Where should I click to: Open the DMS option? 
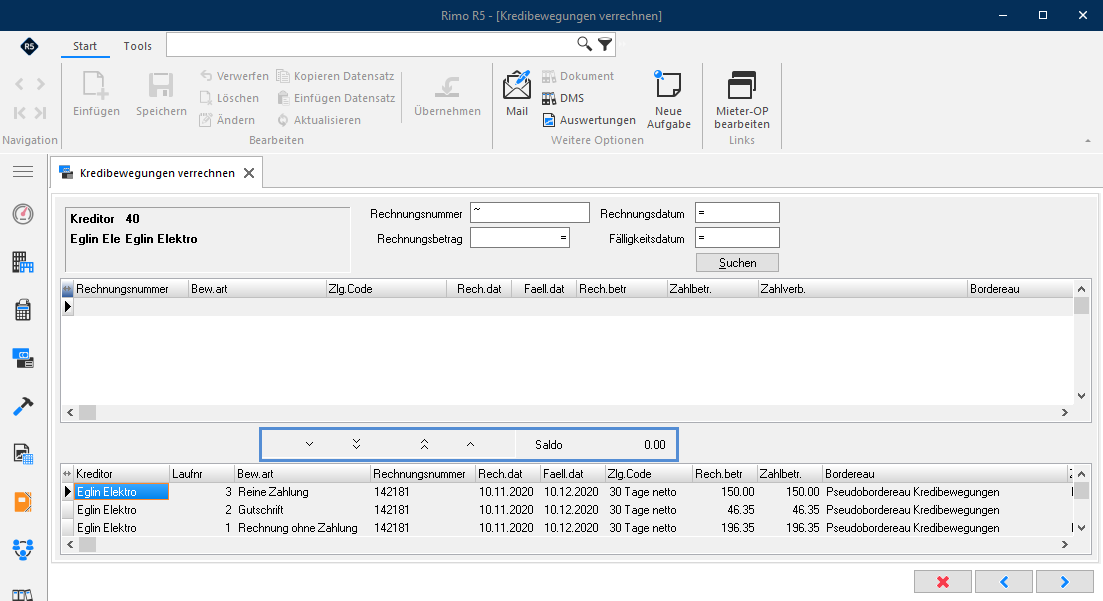point(563,98)
